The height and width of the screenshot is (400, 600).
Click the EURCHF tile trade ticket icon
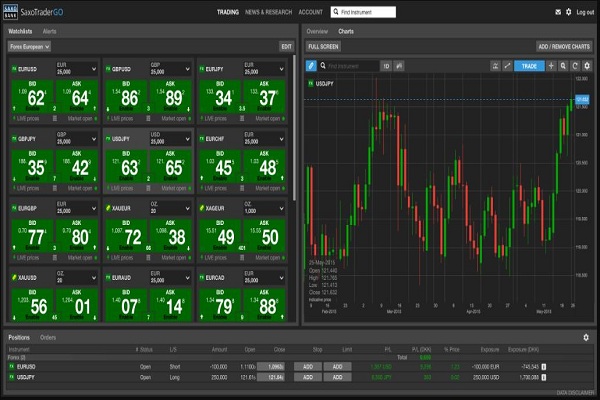[242, 188]
